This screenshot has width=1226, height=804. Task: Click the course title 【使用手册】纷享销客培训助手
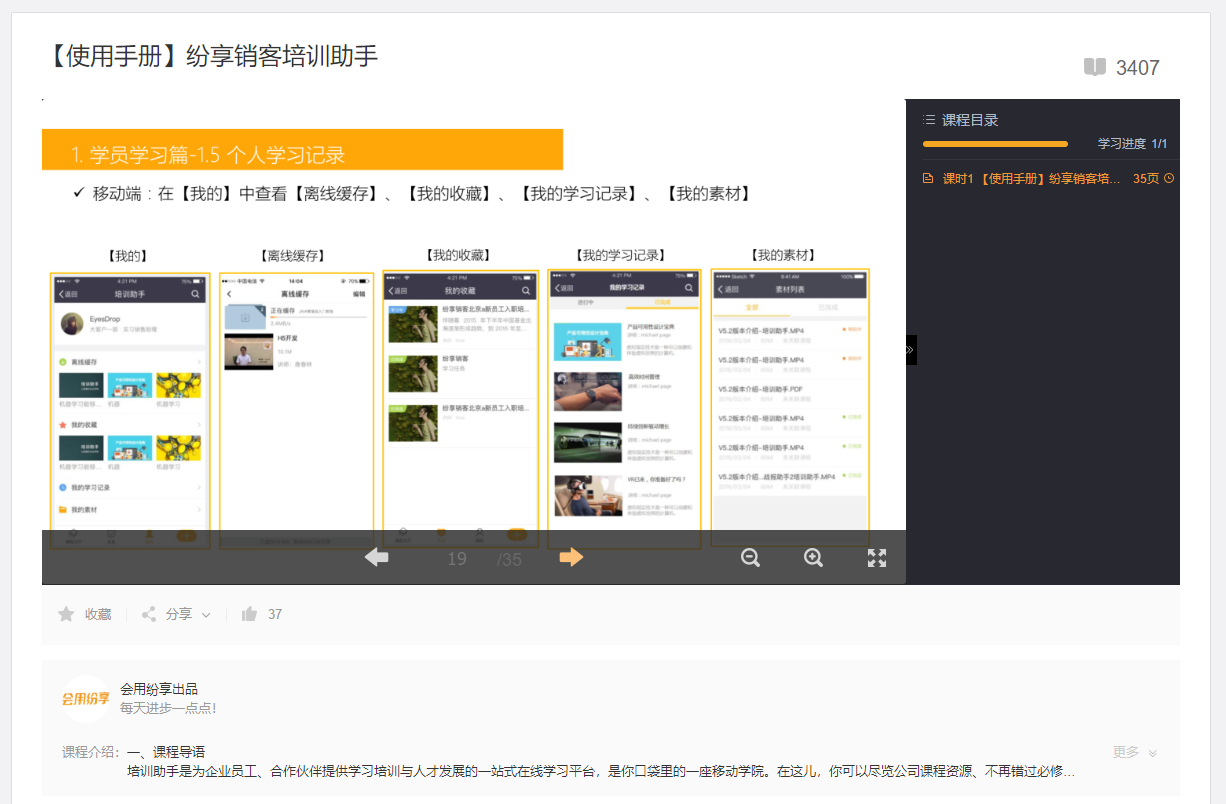(210, 55)
